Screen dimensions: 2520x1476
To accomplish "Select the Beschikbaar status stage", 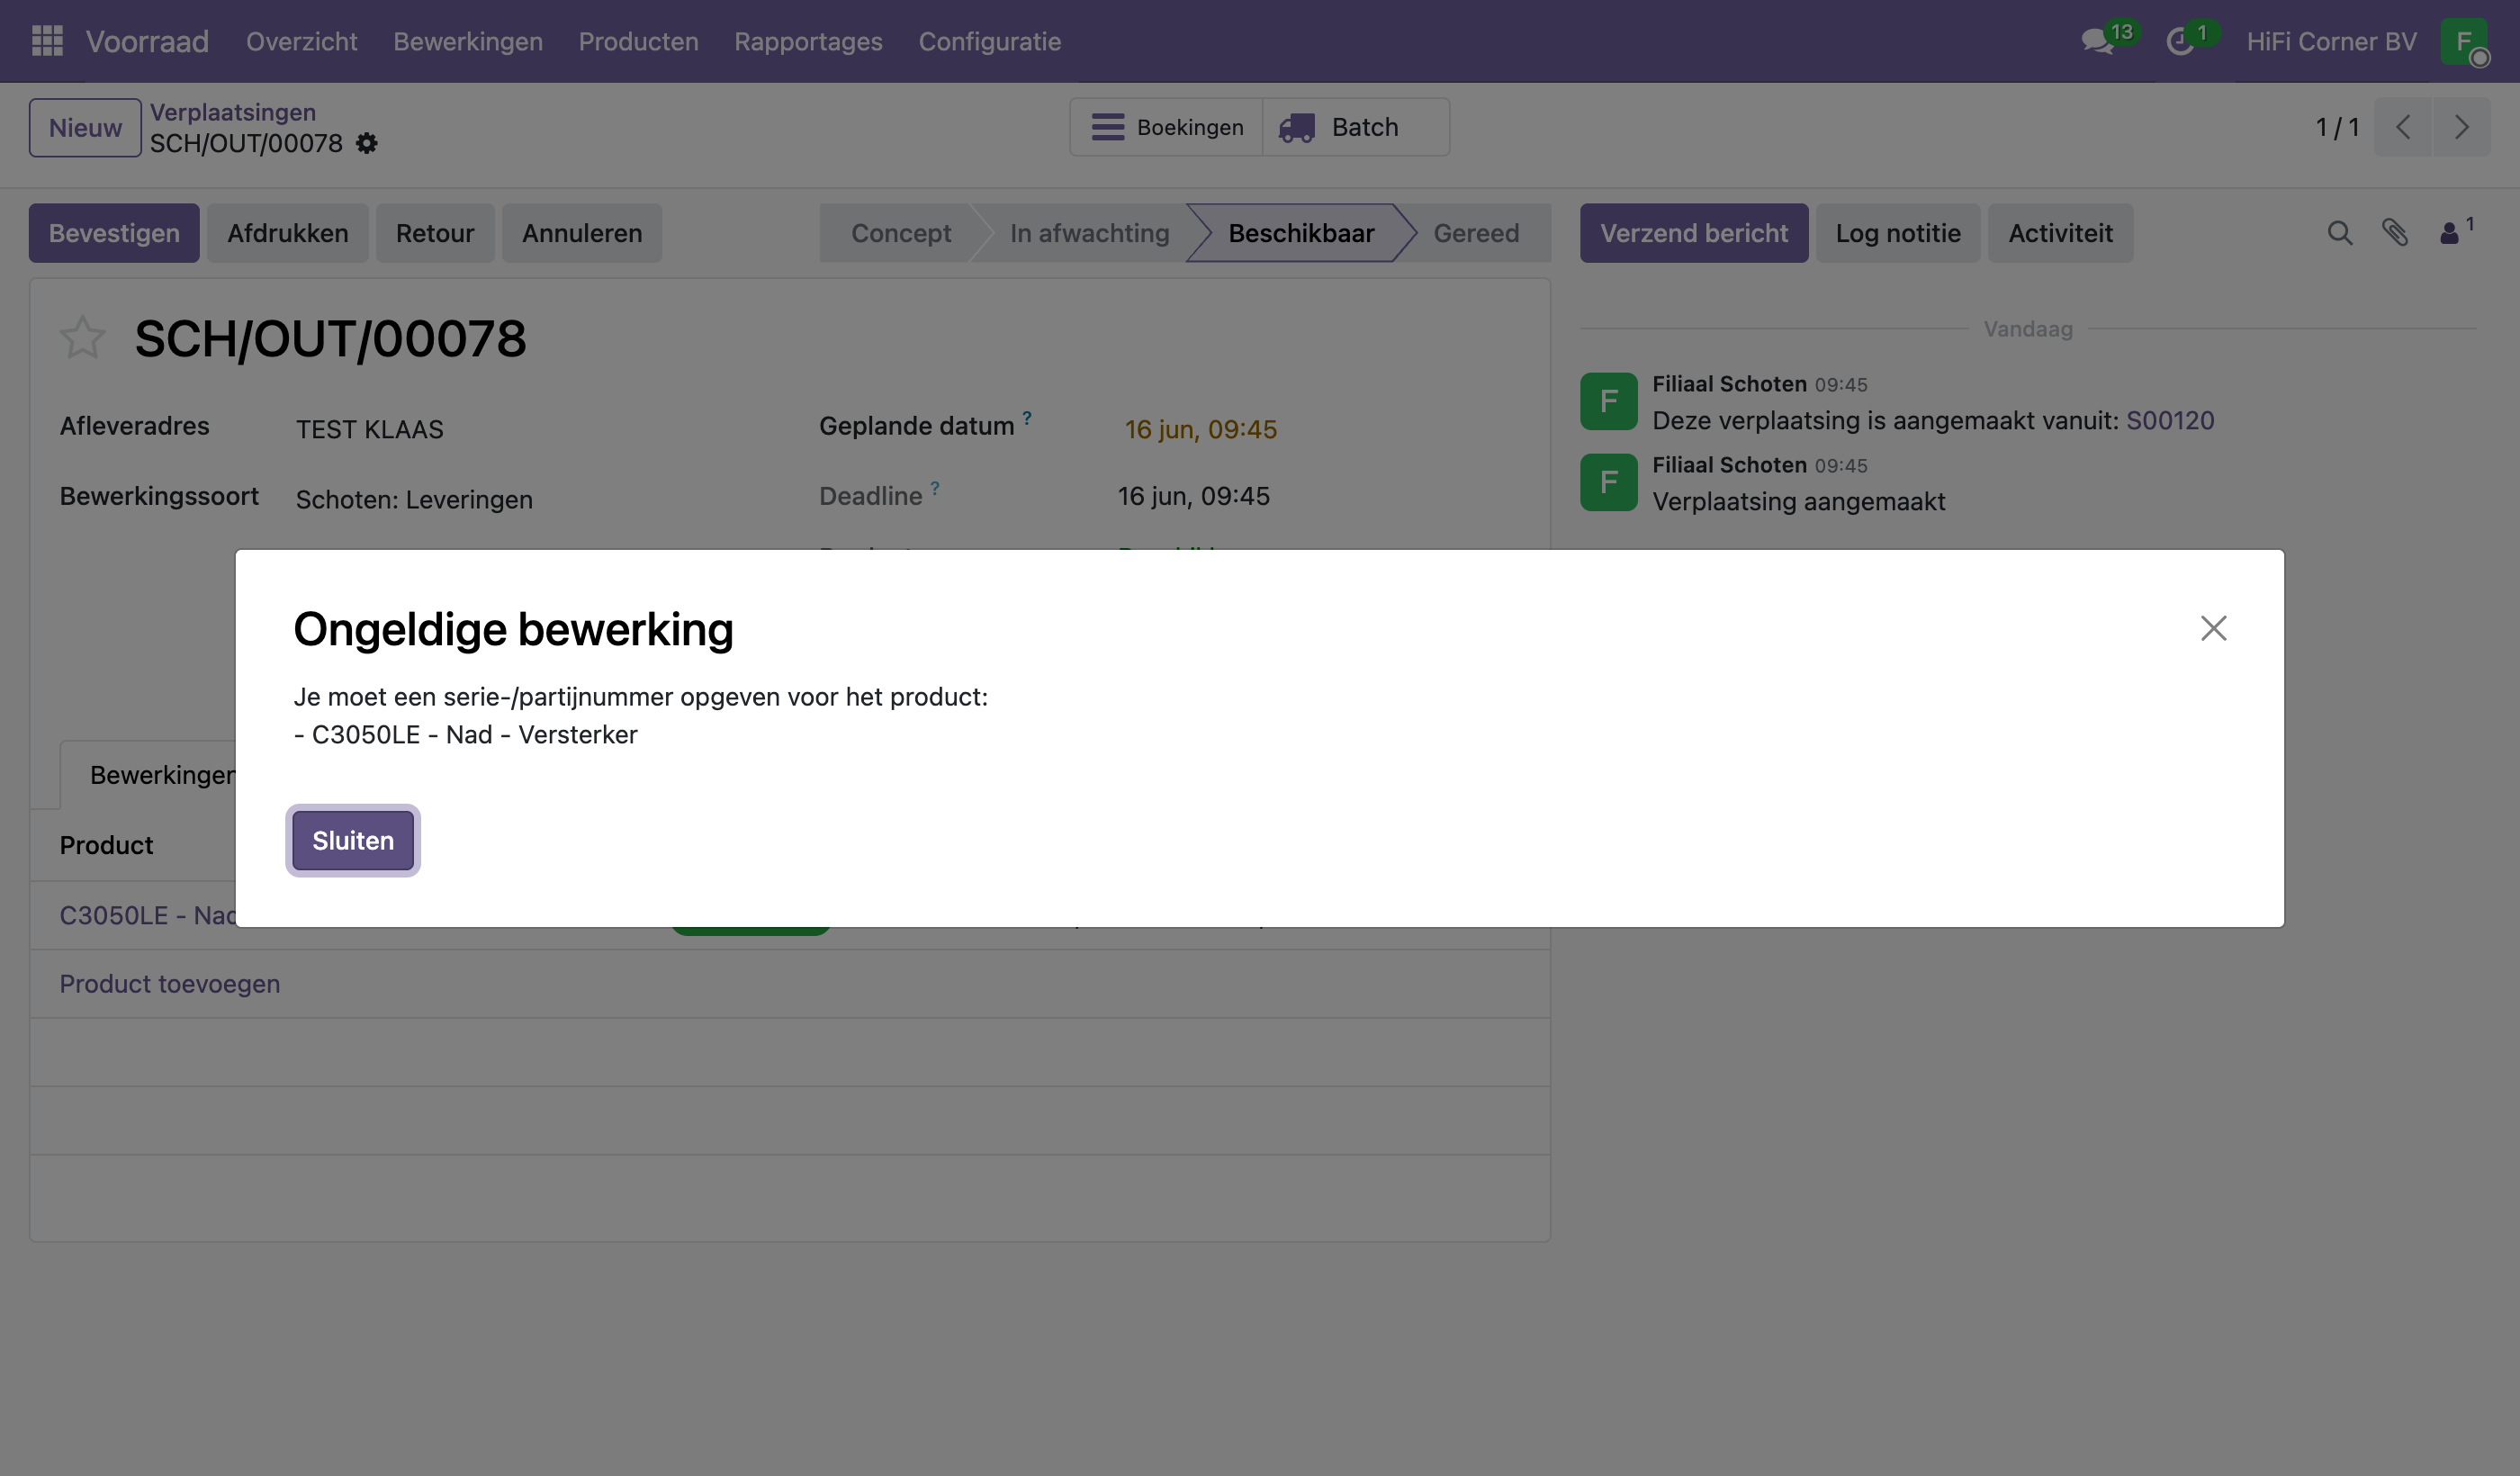I will 1301,233.
